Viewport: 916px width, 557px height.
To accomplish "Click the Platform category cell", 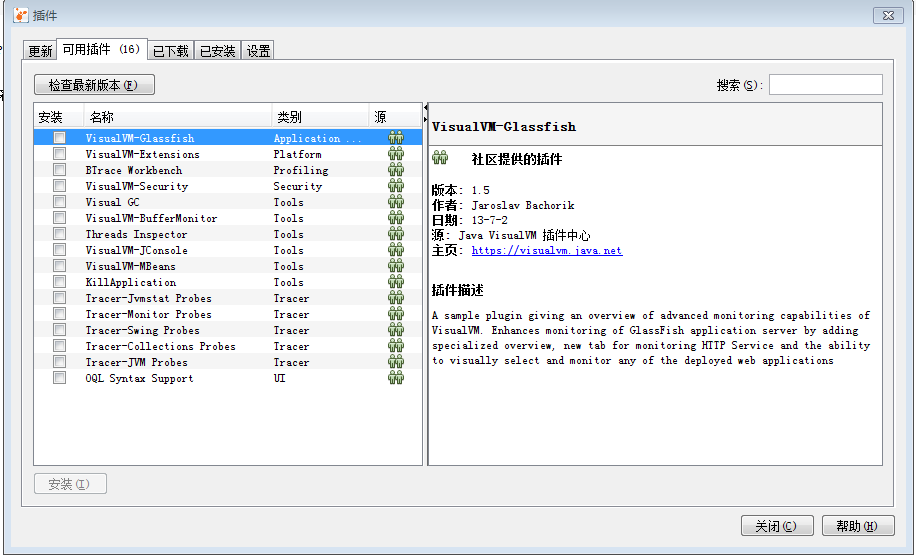I will tap(297, 154).
